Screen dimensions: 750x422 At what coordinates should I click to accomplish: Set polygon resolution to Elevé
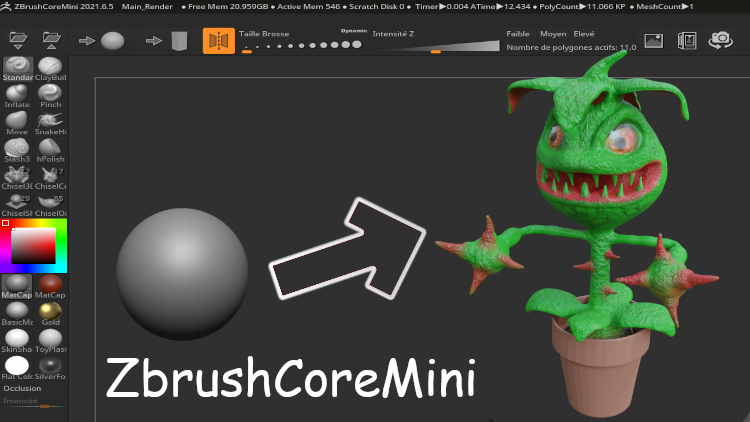coord(584,33)
